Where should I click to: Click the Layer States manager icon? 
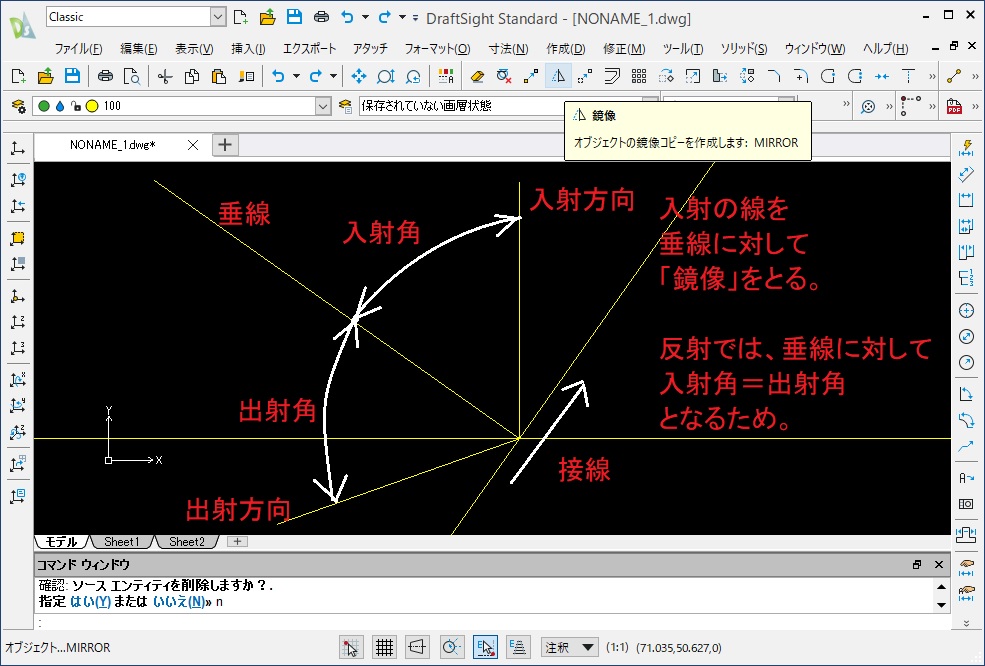click(346, 106)
